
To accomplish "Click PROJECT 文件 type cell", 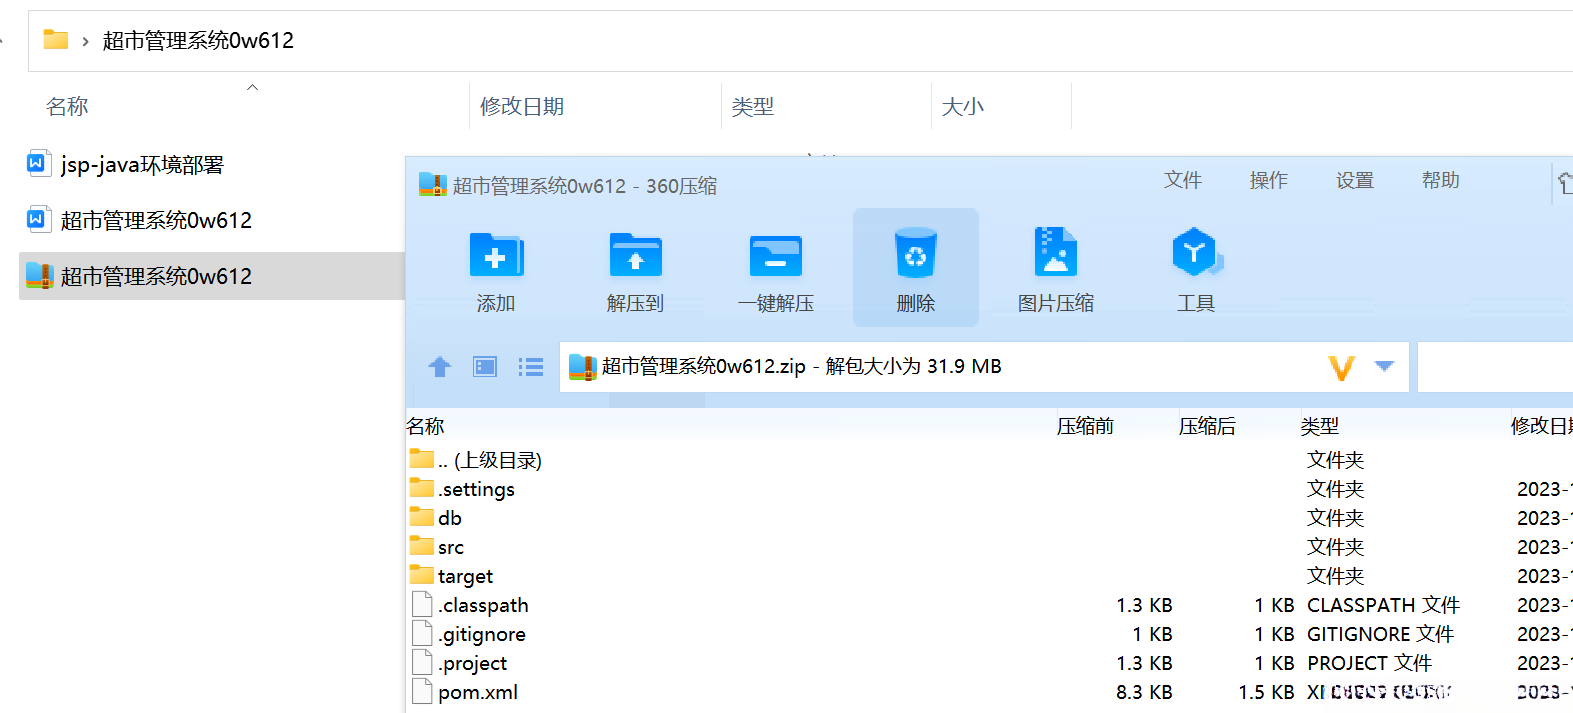I will [1370, 663].
